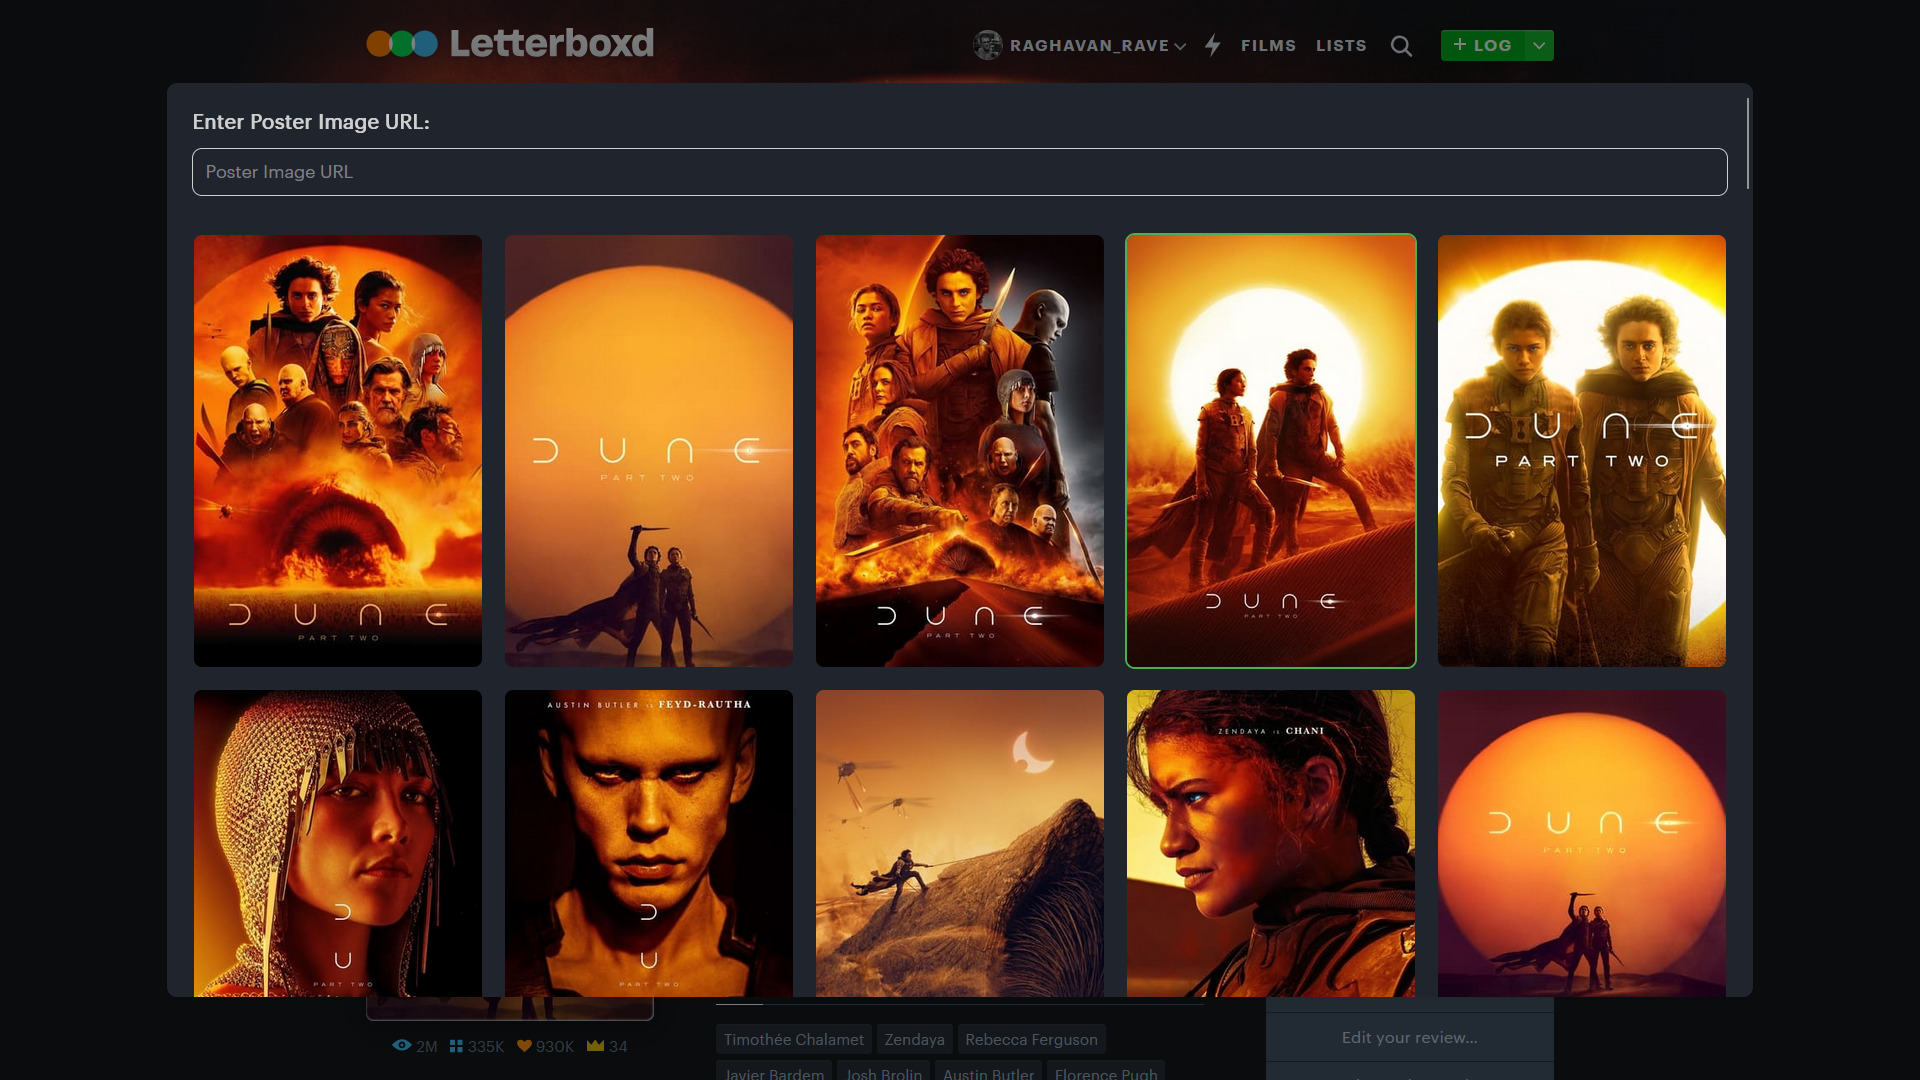Pick the sandworm rider crescent moon poster
The width and height of the screenshot is (1920, 1080).
click(x=959, y=842)
